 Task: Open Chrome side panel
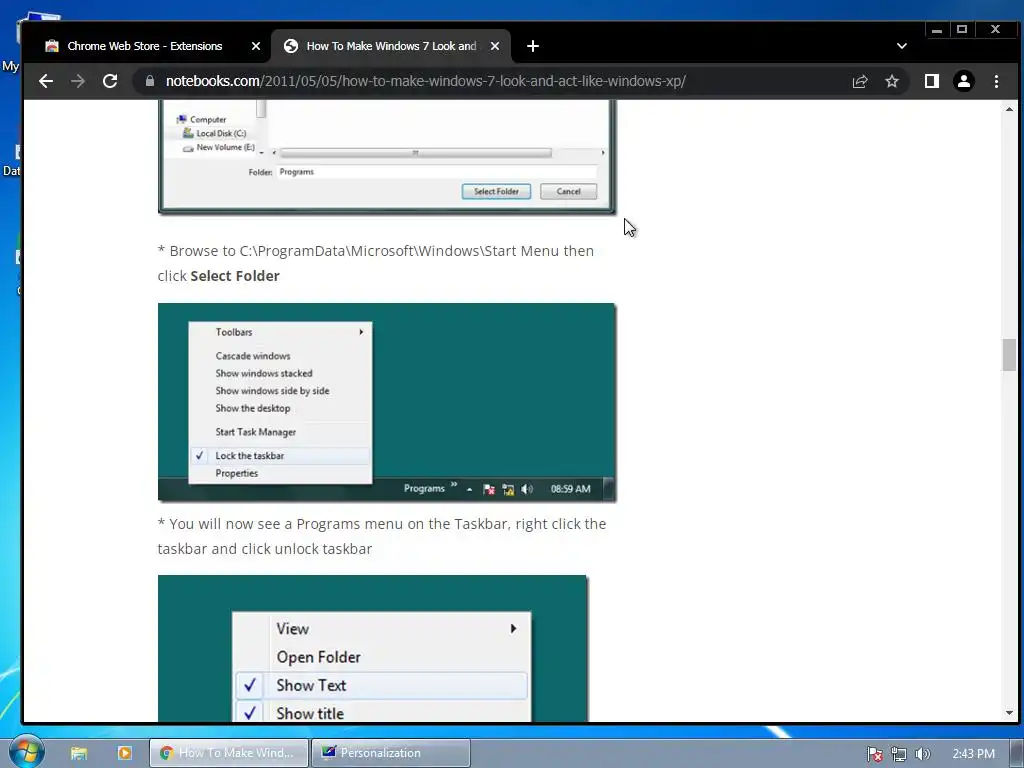coord(932,81)
